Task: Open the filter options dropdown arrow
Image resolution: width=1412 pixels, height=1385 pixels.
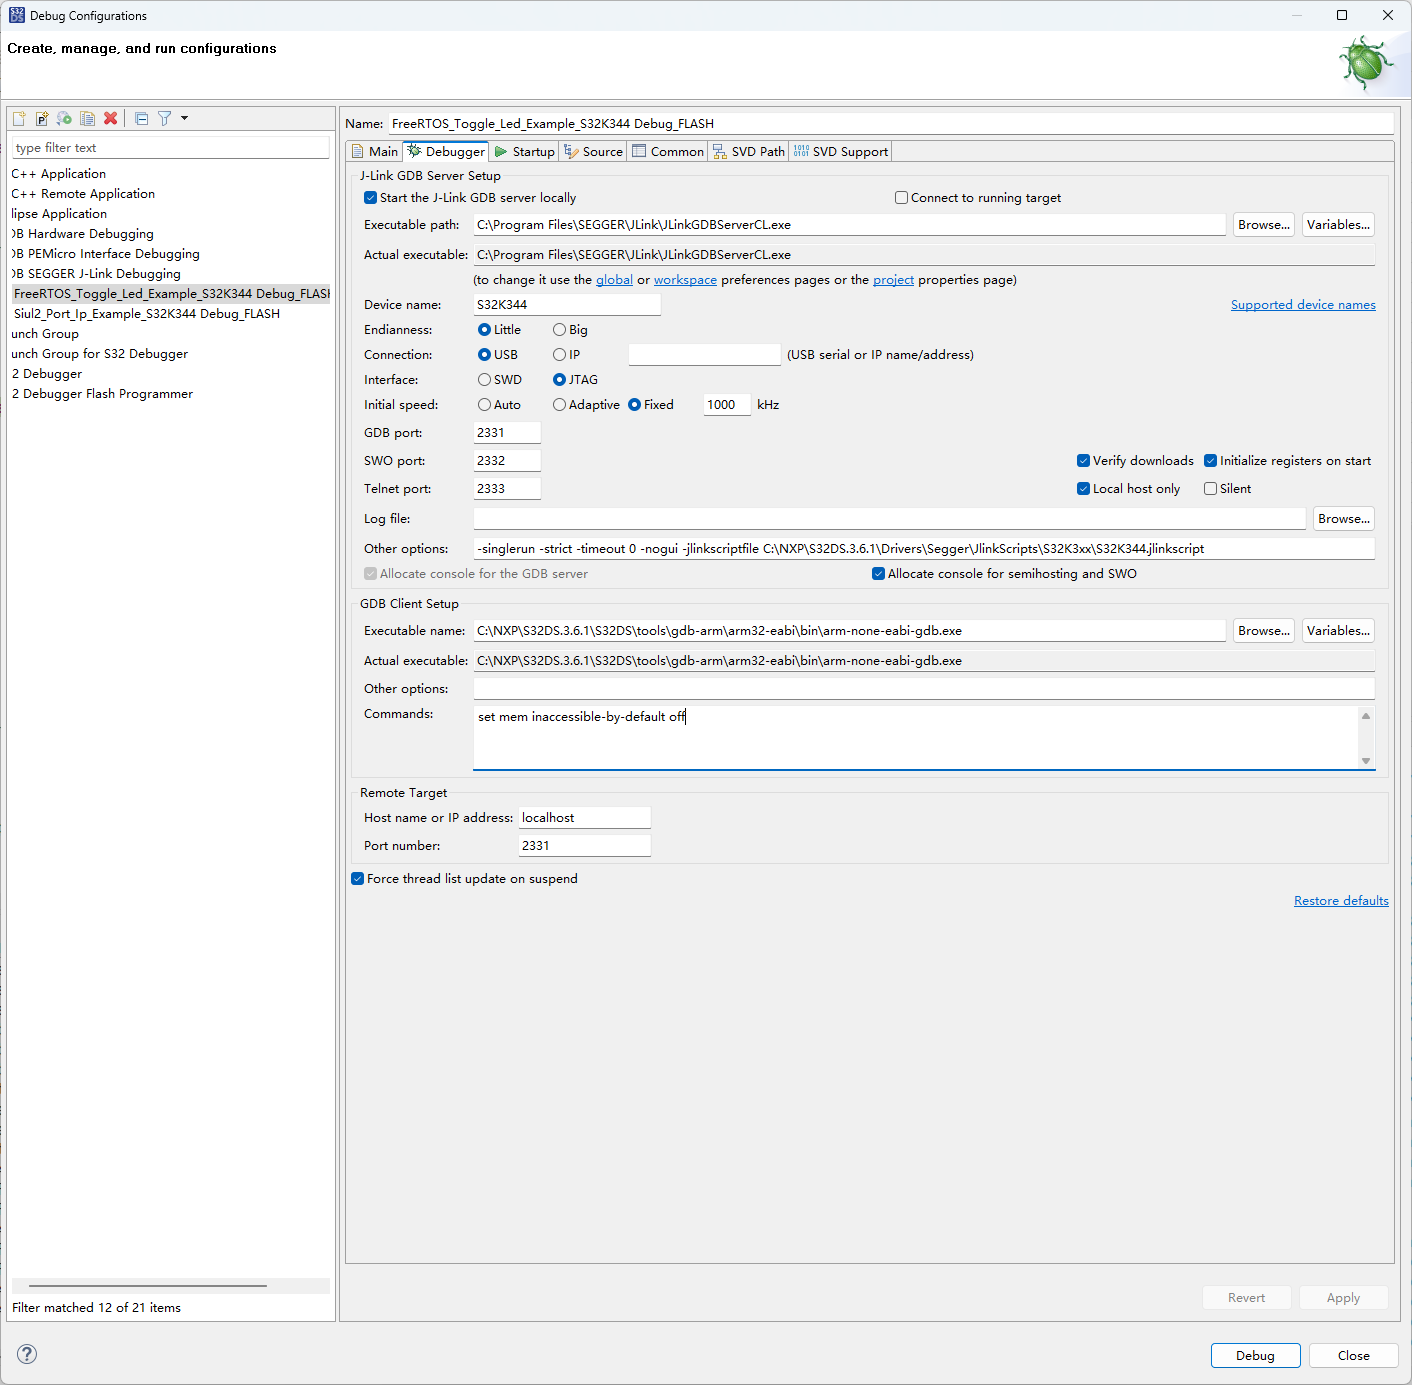Action: [184, 118]
